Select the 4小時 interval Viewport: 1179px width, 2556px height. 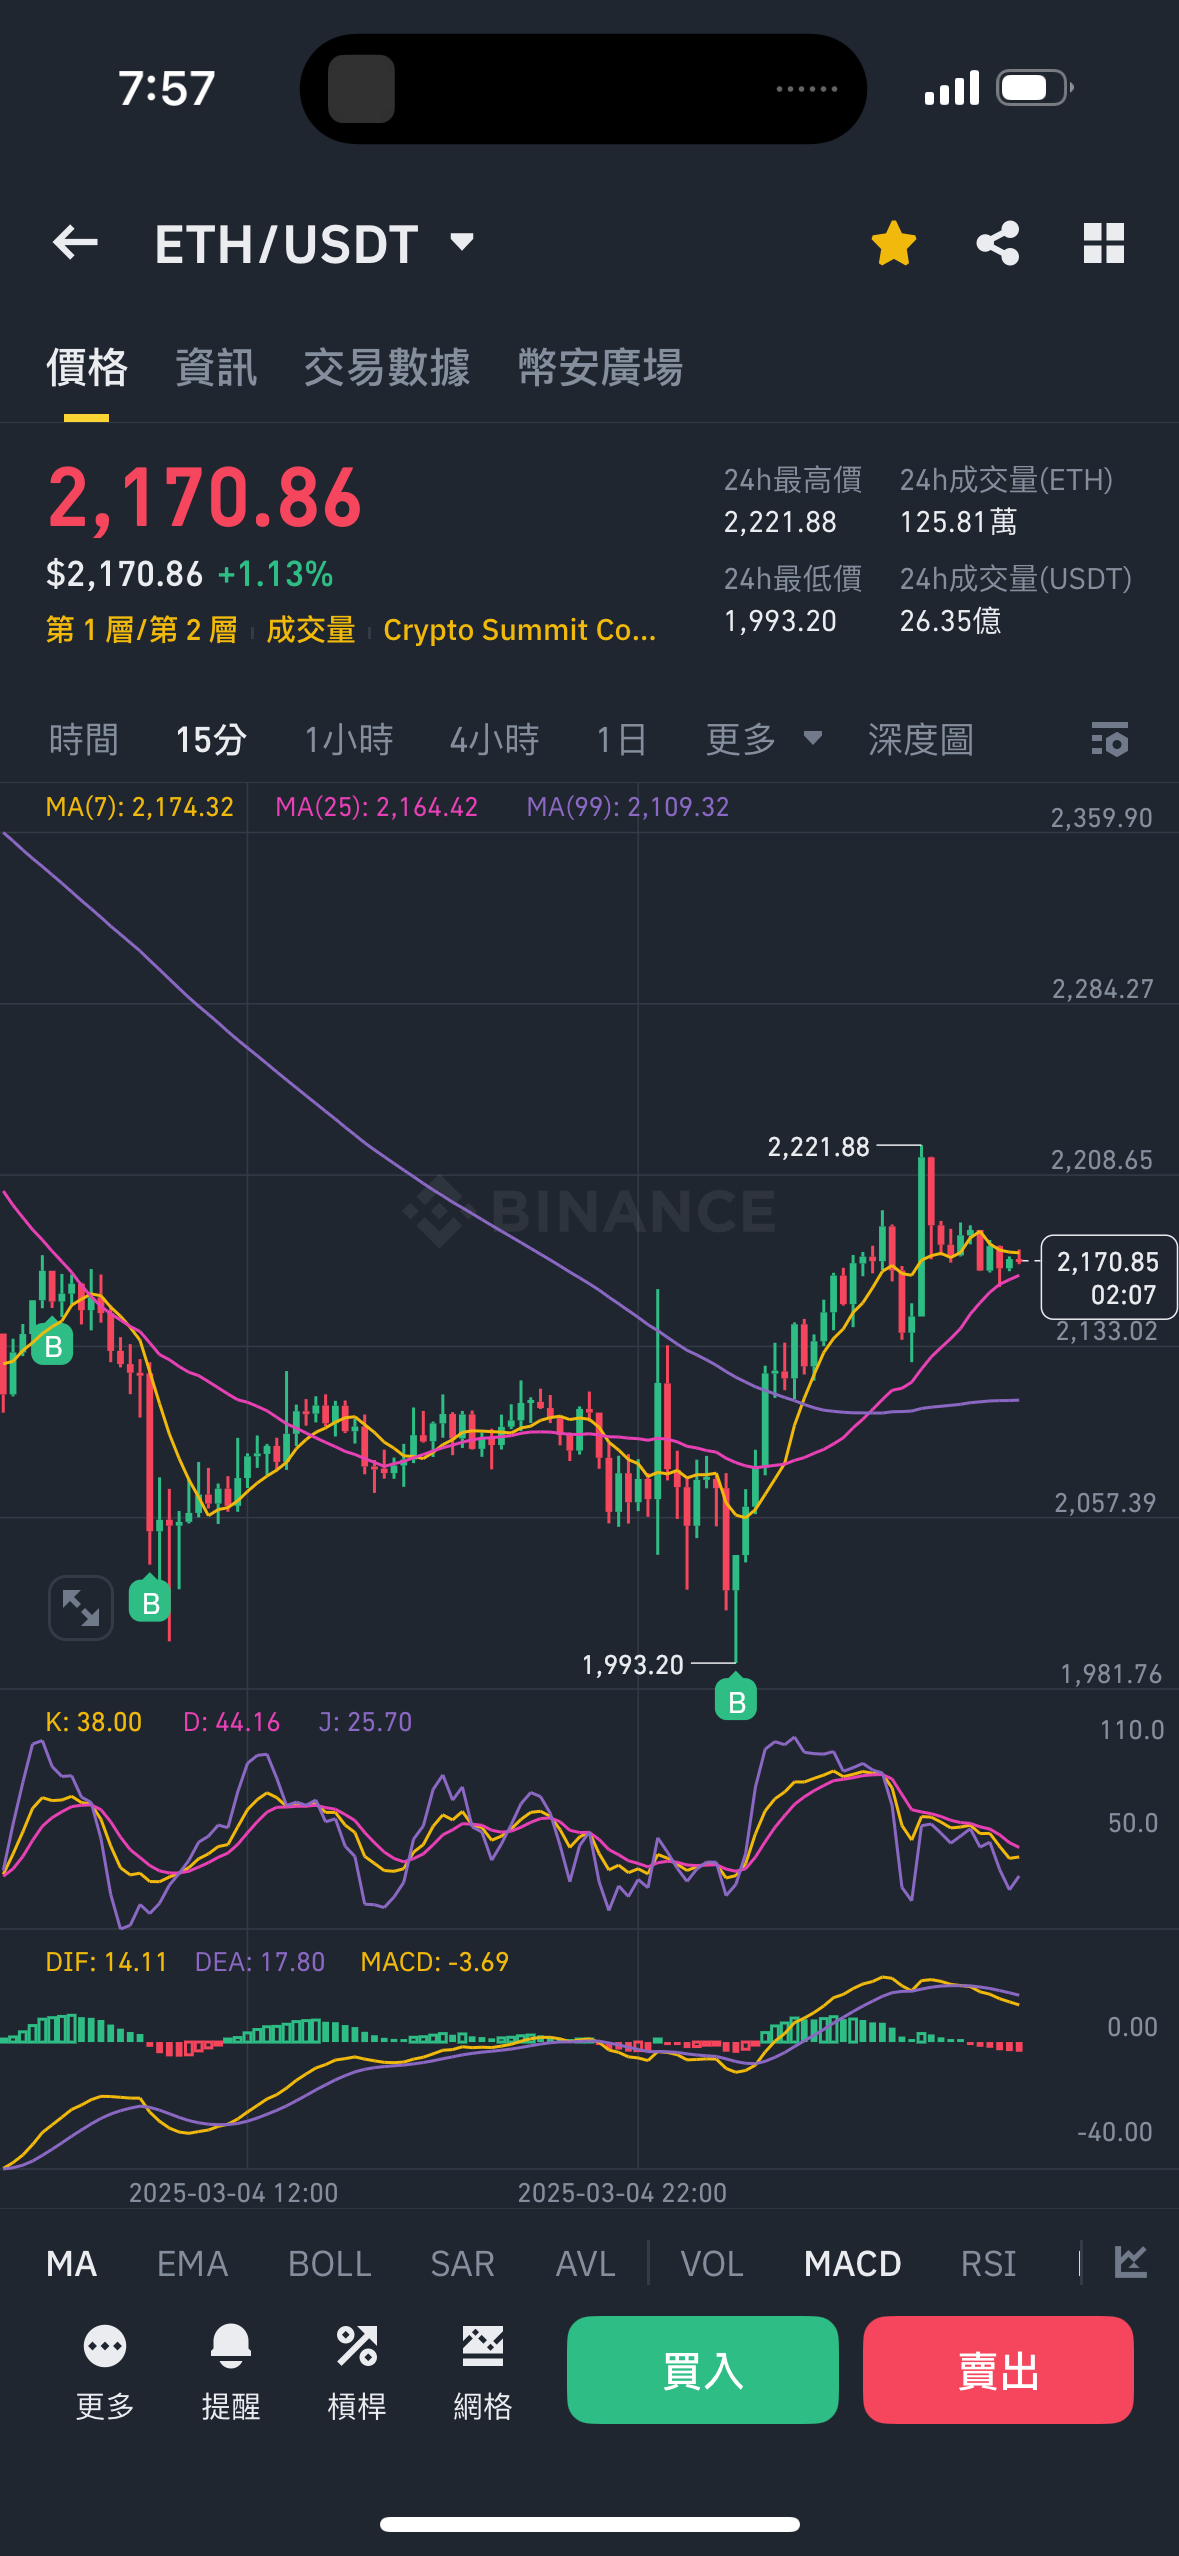click(x=494, y=740)
